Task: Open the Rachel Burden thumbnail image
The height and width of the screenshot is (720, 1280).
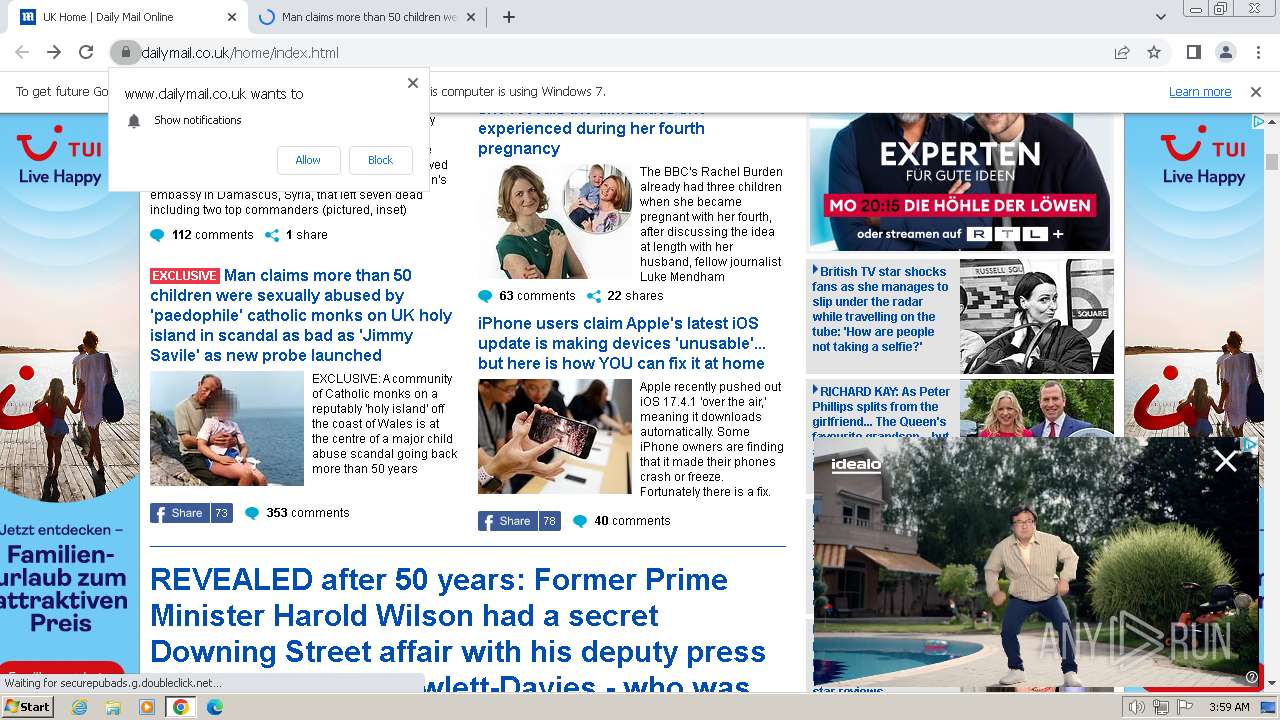Action: (x=555, y=221)
